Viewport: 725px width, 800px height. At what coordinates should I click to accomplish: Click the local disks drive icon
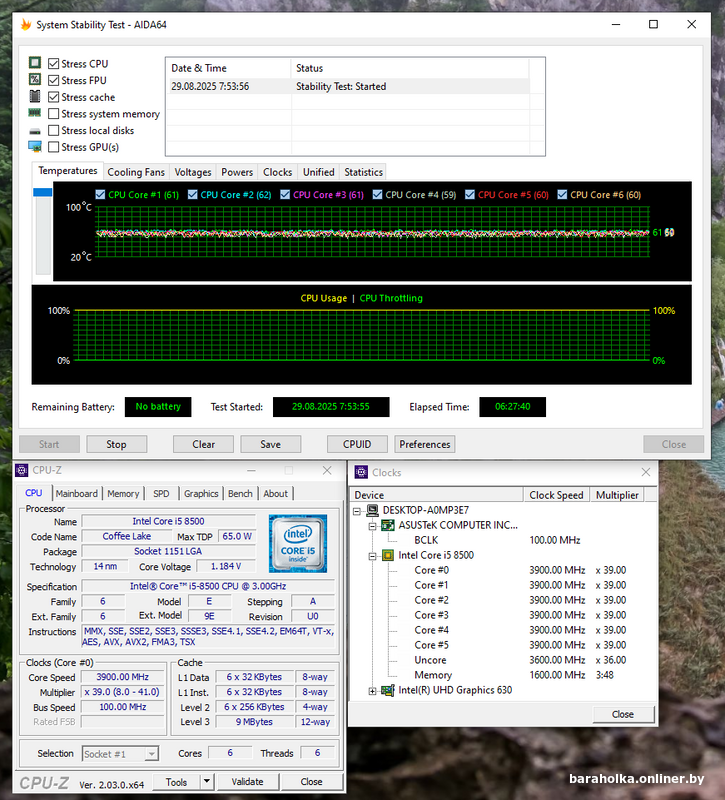35,131
